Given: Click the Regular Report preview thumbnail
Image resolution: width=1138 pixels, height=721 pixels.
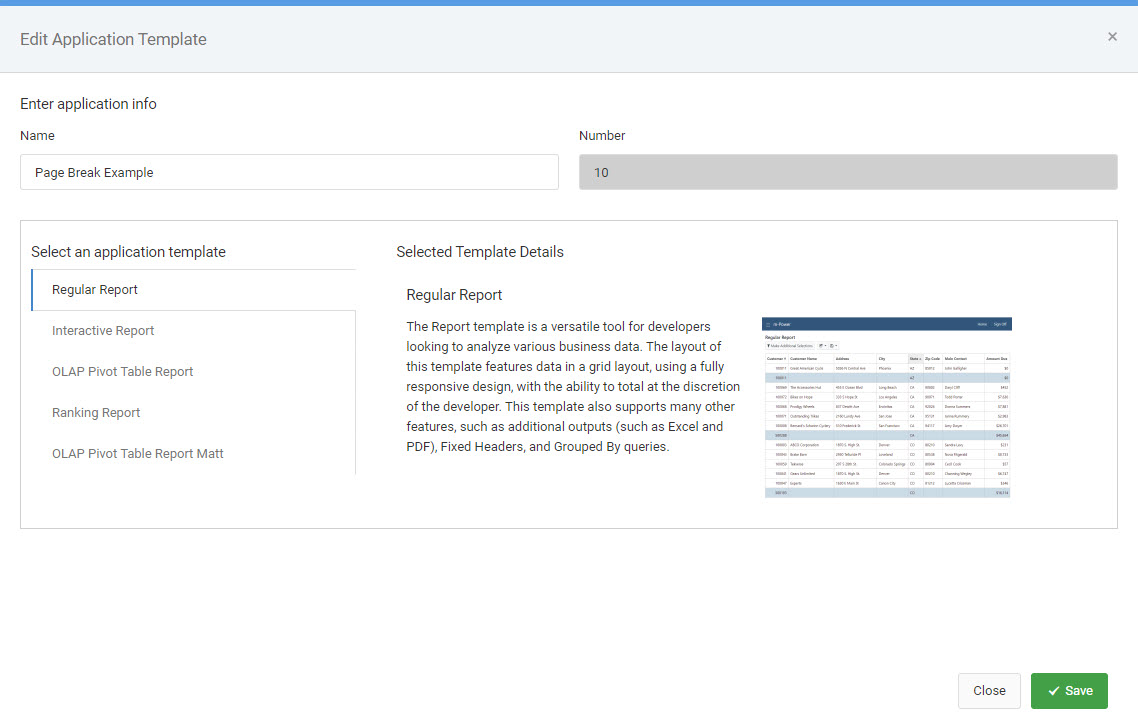Looking at the screenshot, I should pos(886,407).
